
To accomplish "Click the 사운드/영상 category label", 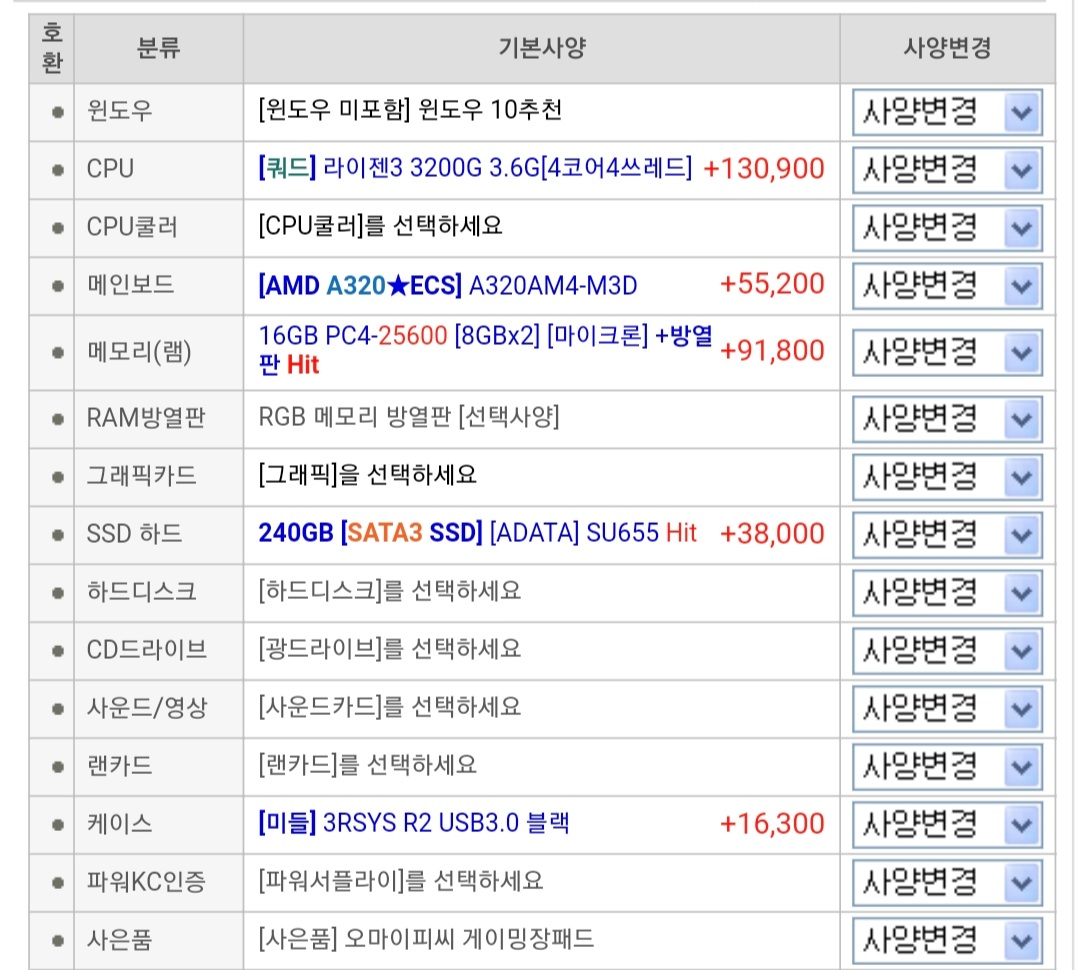I will (147, 708).
